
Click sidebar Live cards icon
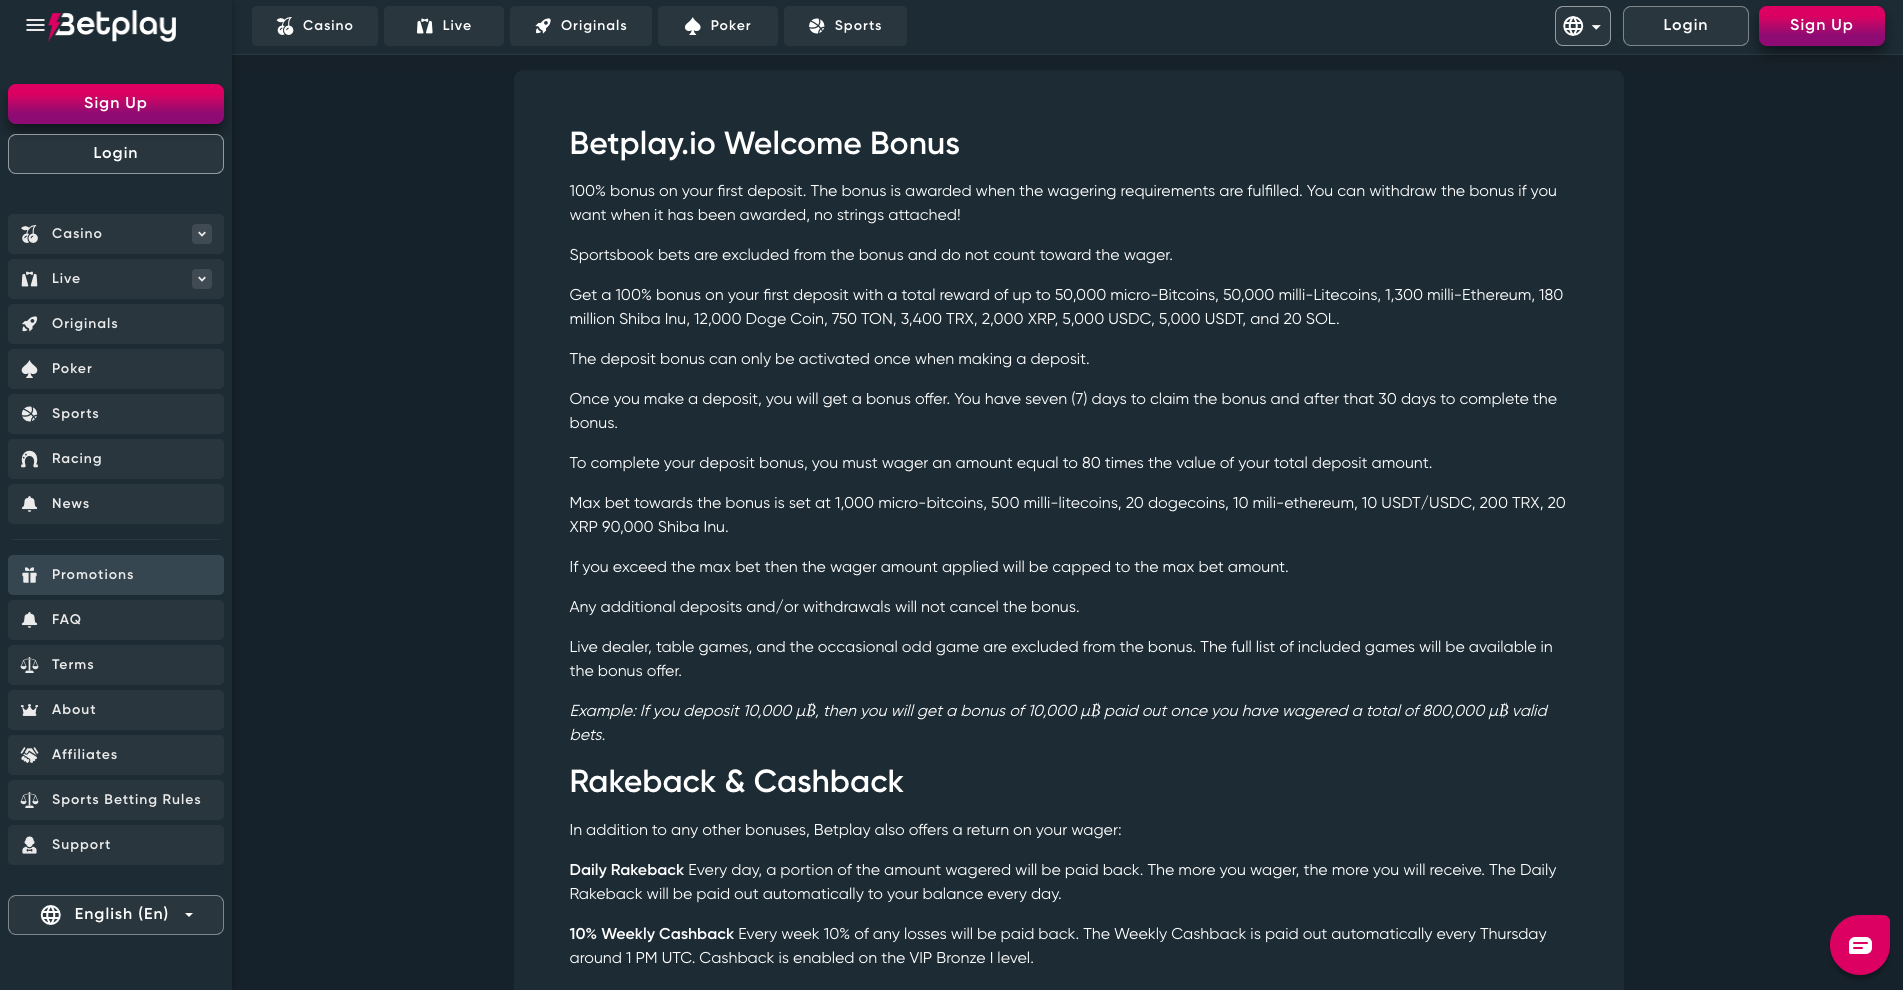click(x=30, y=279)
